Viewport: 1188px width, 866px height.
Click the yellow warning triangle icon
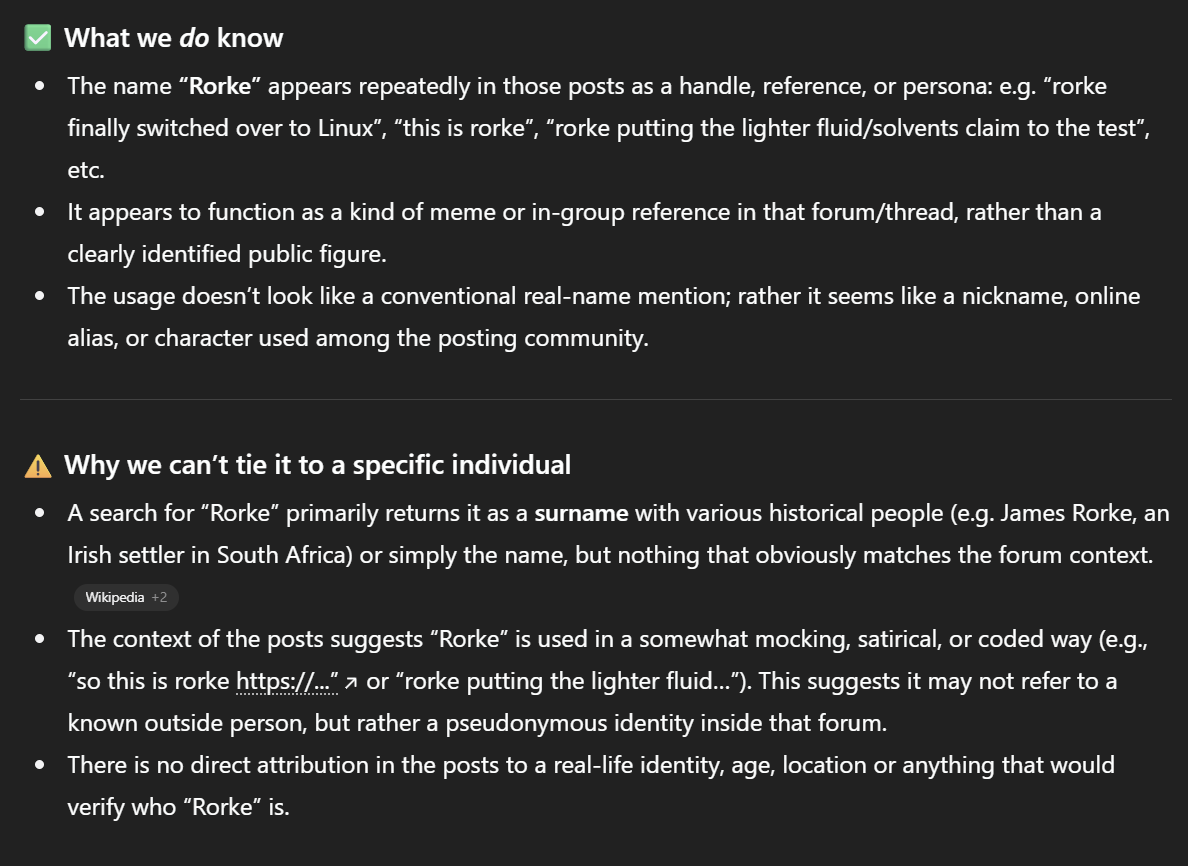pyautogui.click(x=38, y=466)
